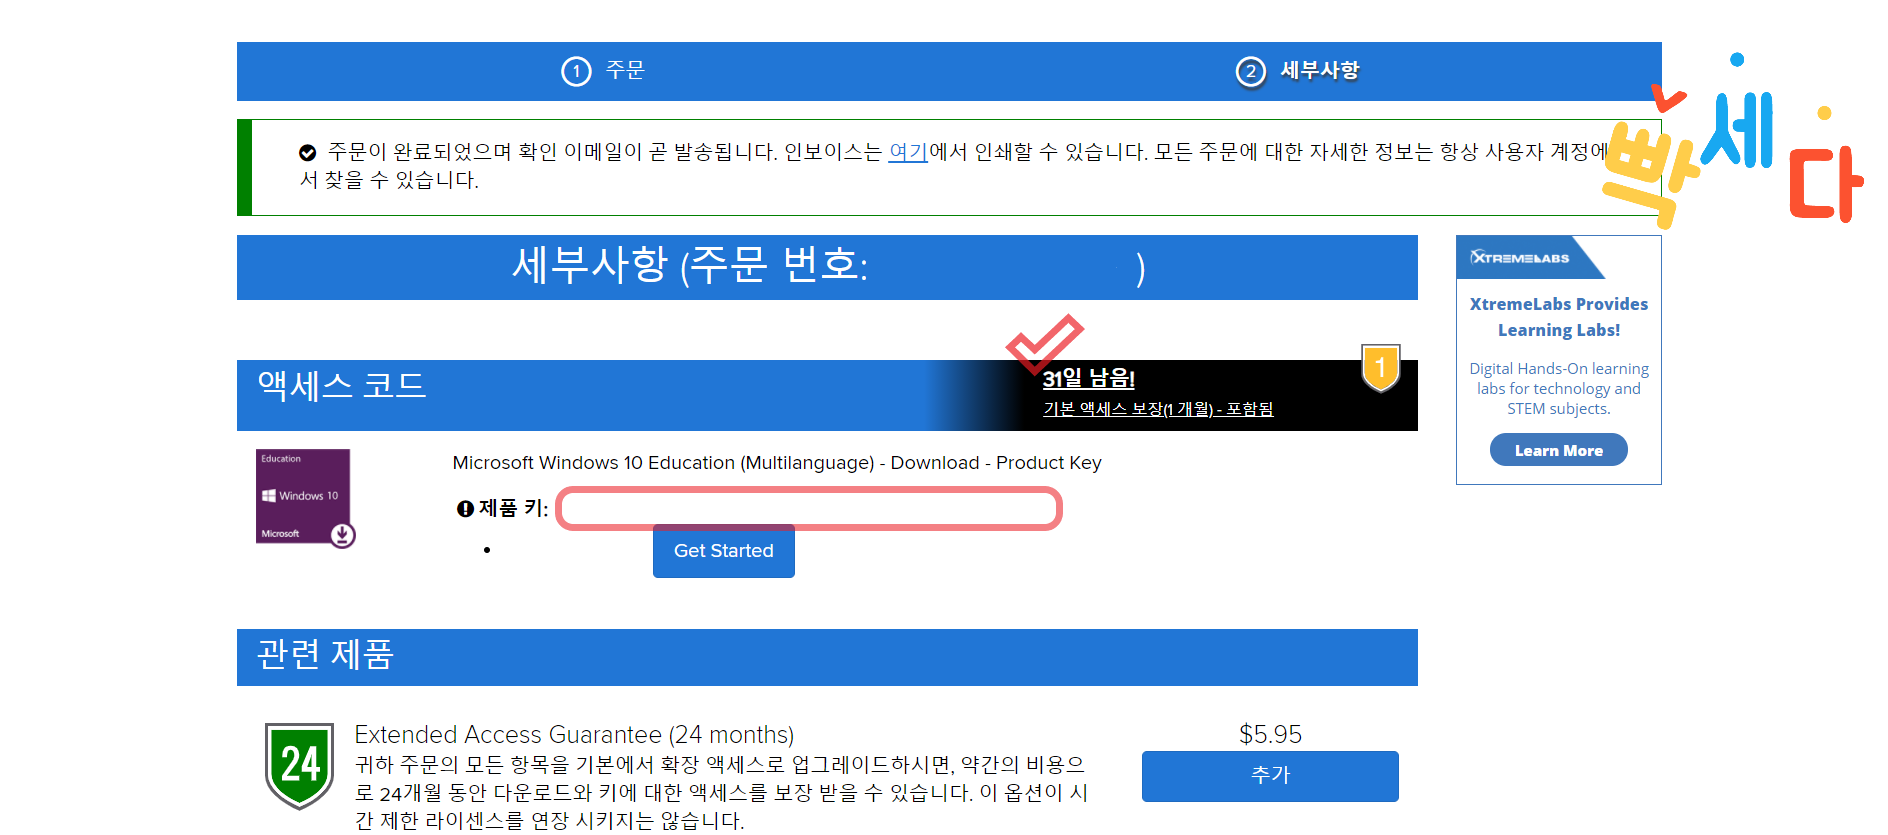This screenshot has height=835, width=1888.
Task: Select the product key field
Action: [x=808, y=508]
